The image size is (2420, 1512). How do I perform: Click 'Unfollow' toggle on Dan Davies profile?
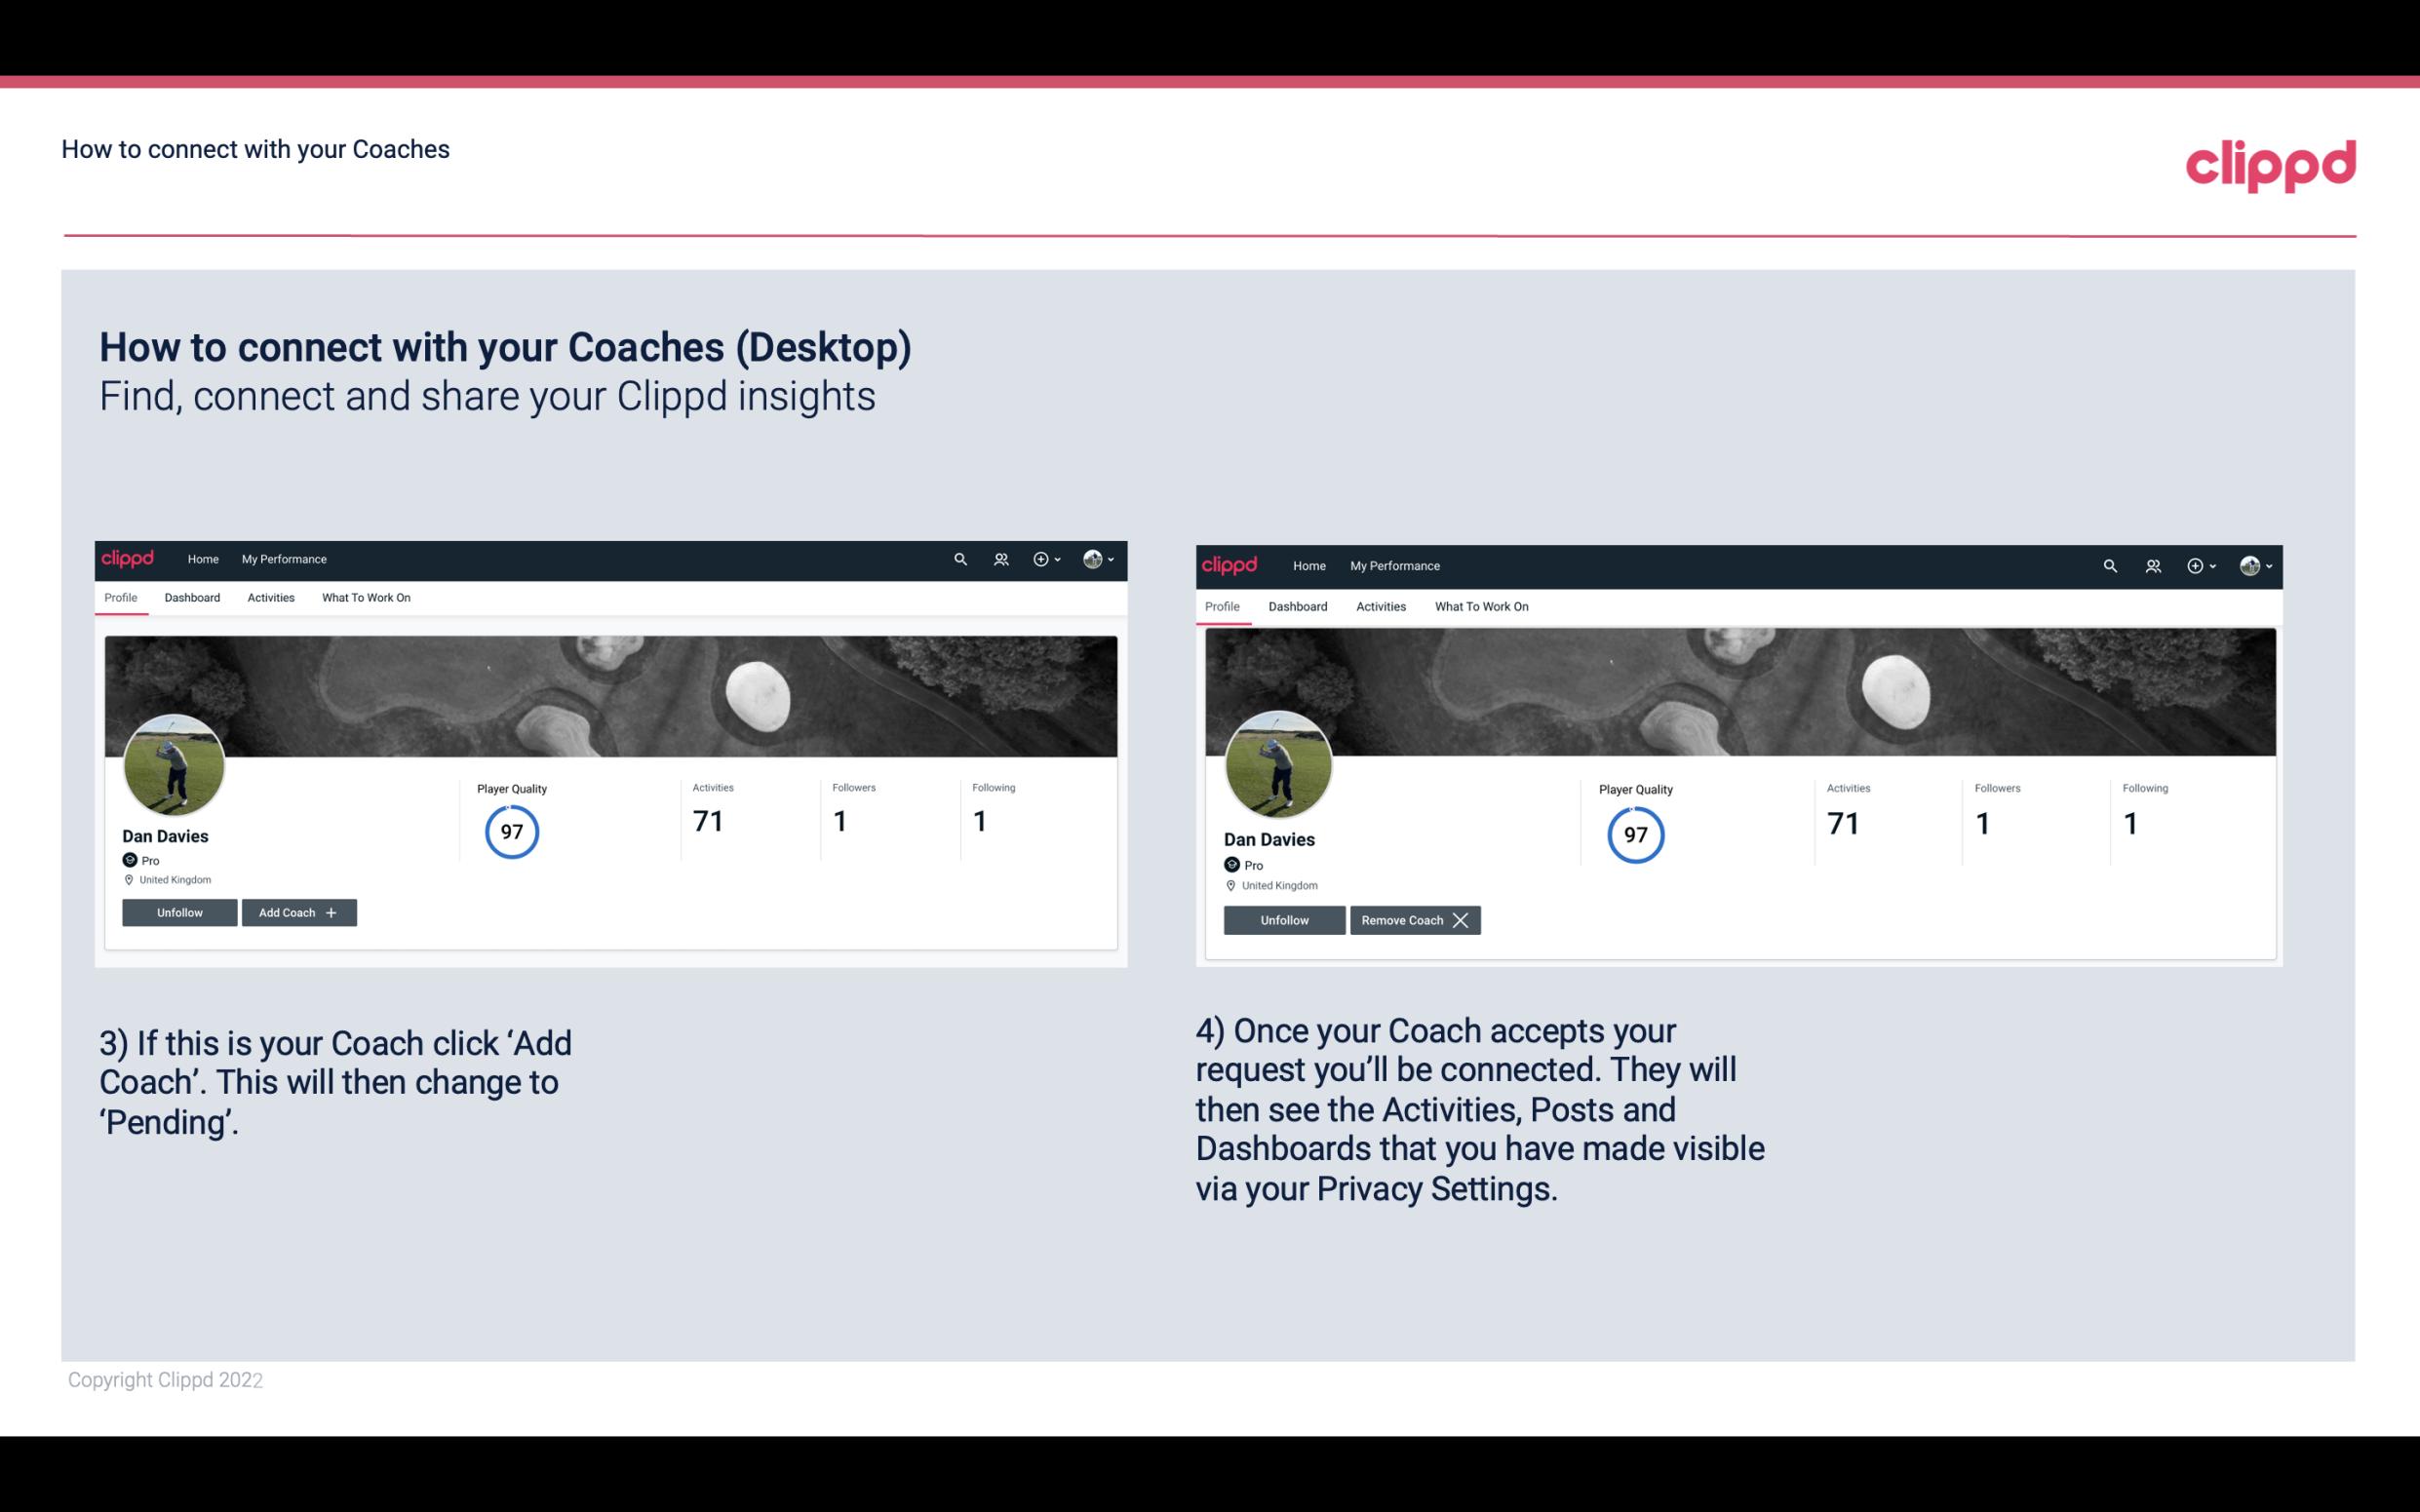point(177,911)
